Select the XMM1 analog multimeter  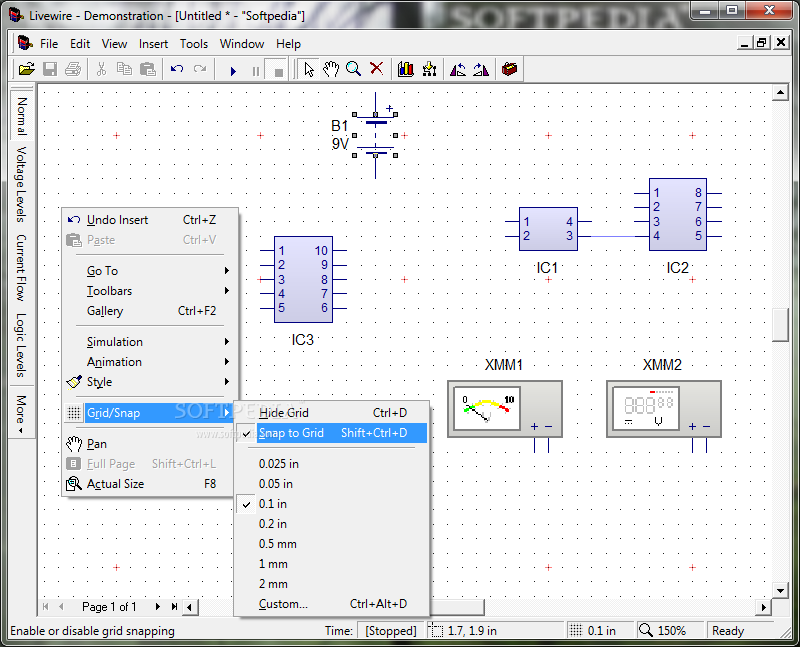(x=505, y=409)
